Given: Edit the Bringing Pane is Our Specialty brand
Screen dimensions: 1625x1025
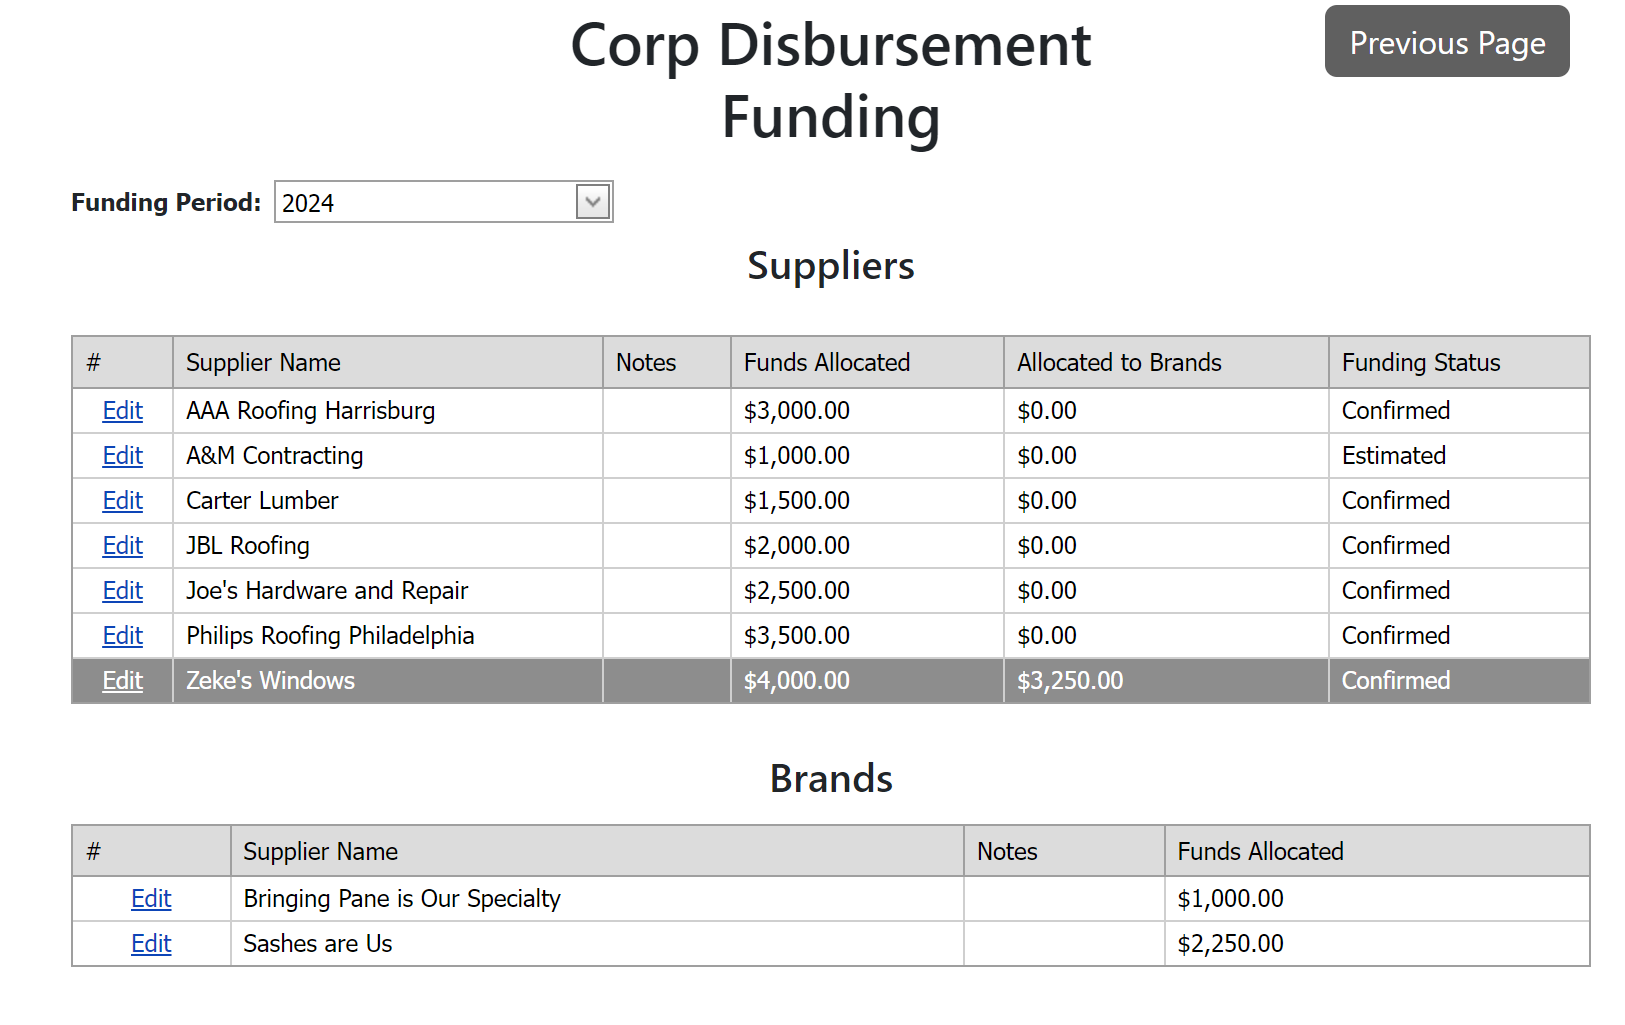Looking at the screenshot, I should coord(151,899).
